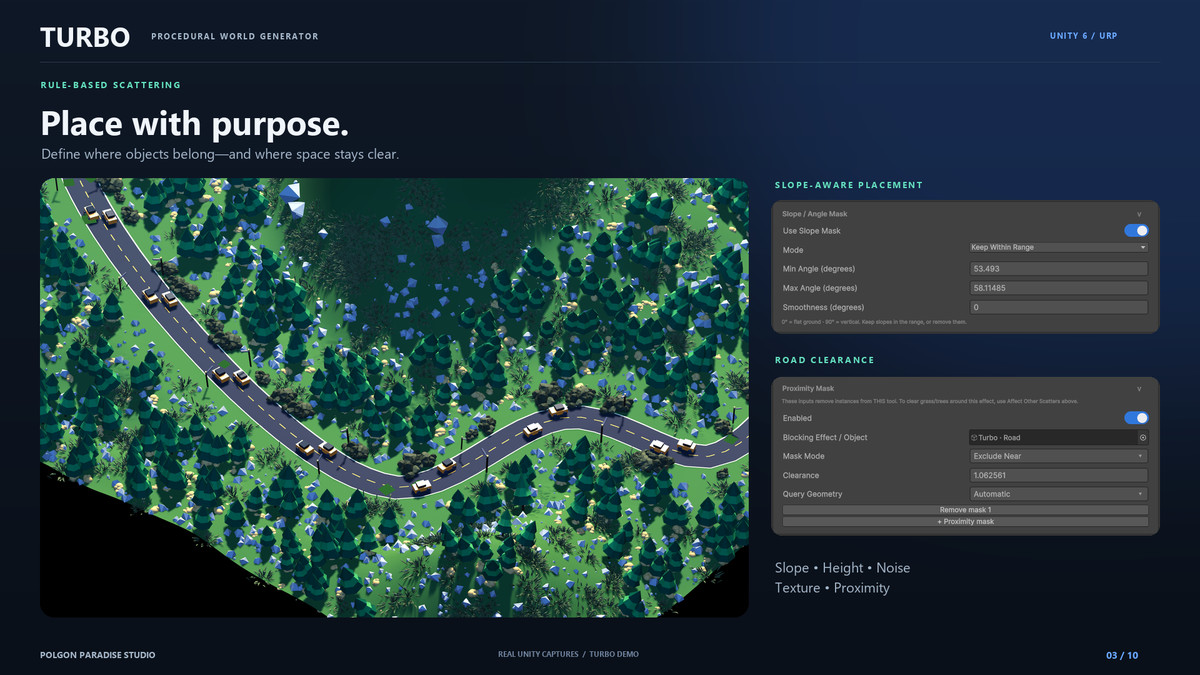Click the RULE-BASED SCATTERING label

(x=111, y=85)
